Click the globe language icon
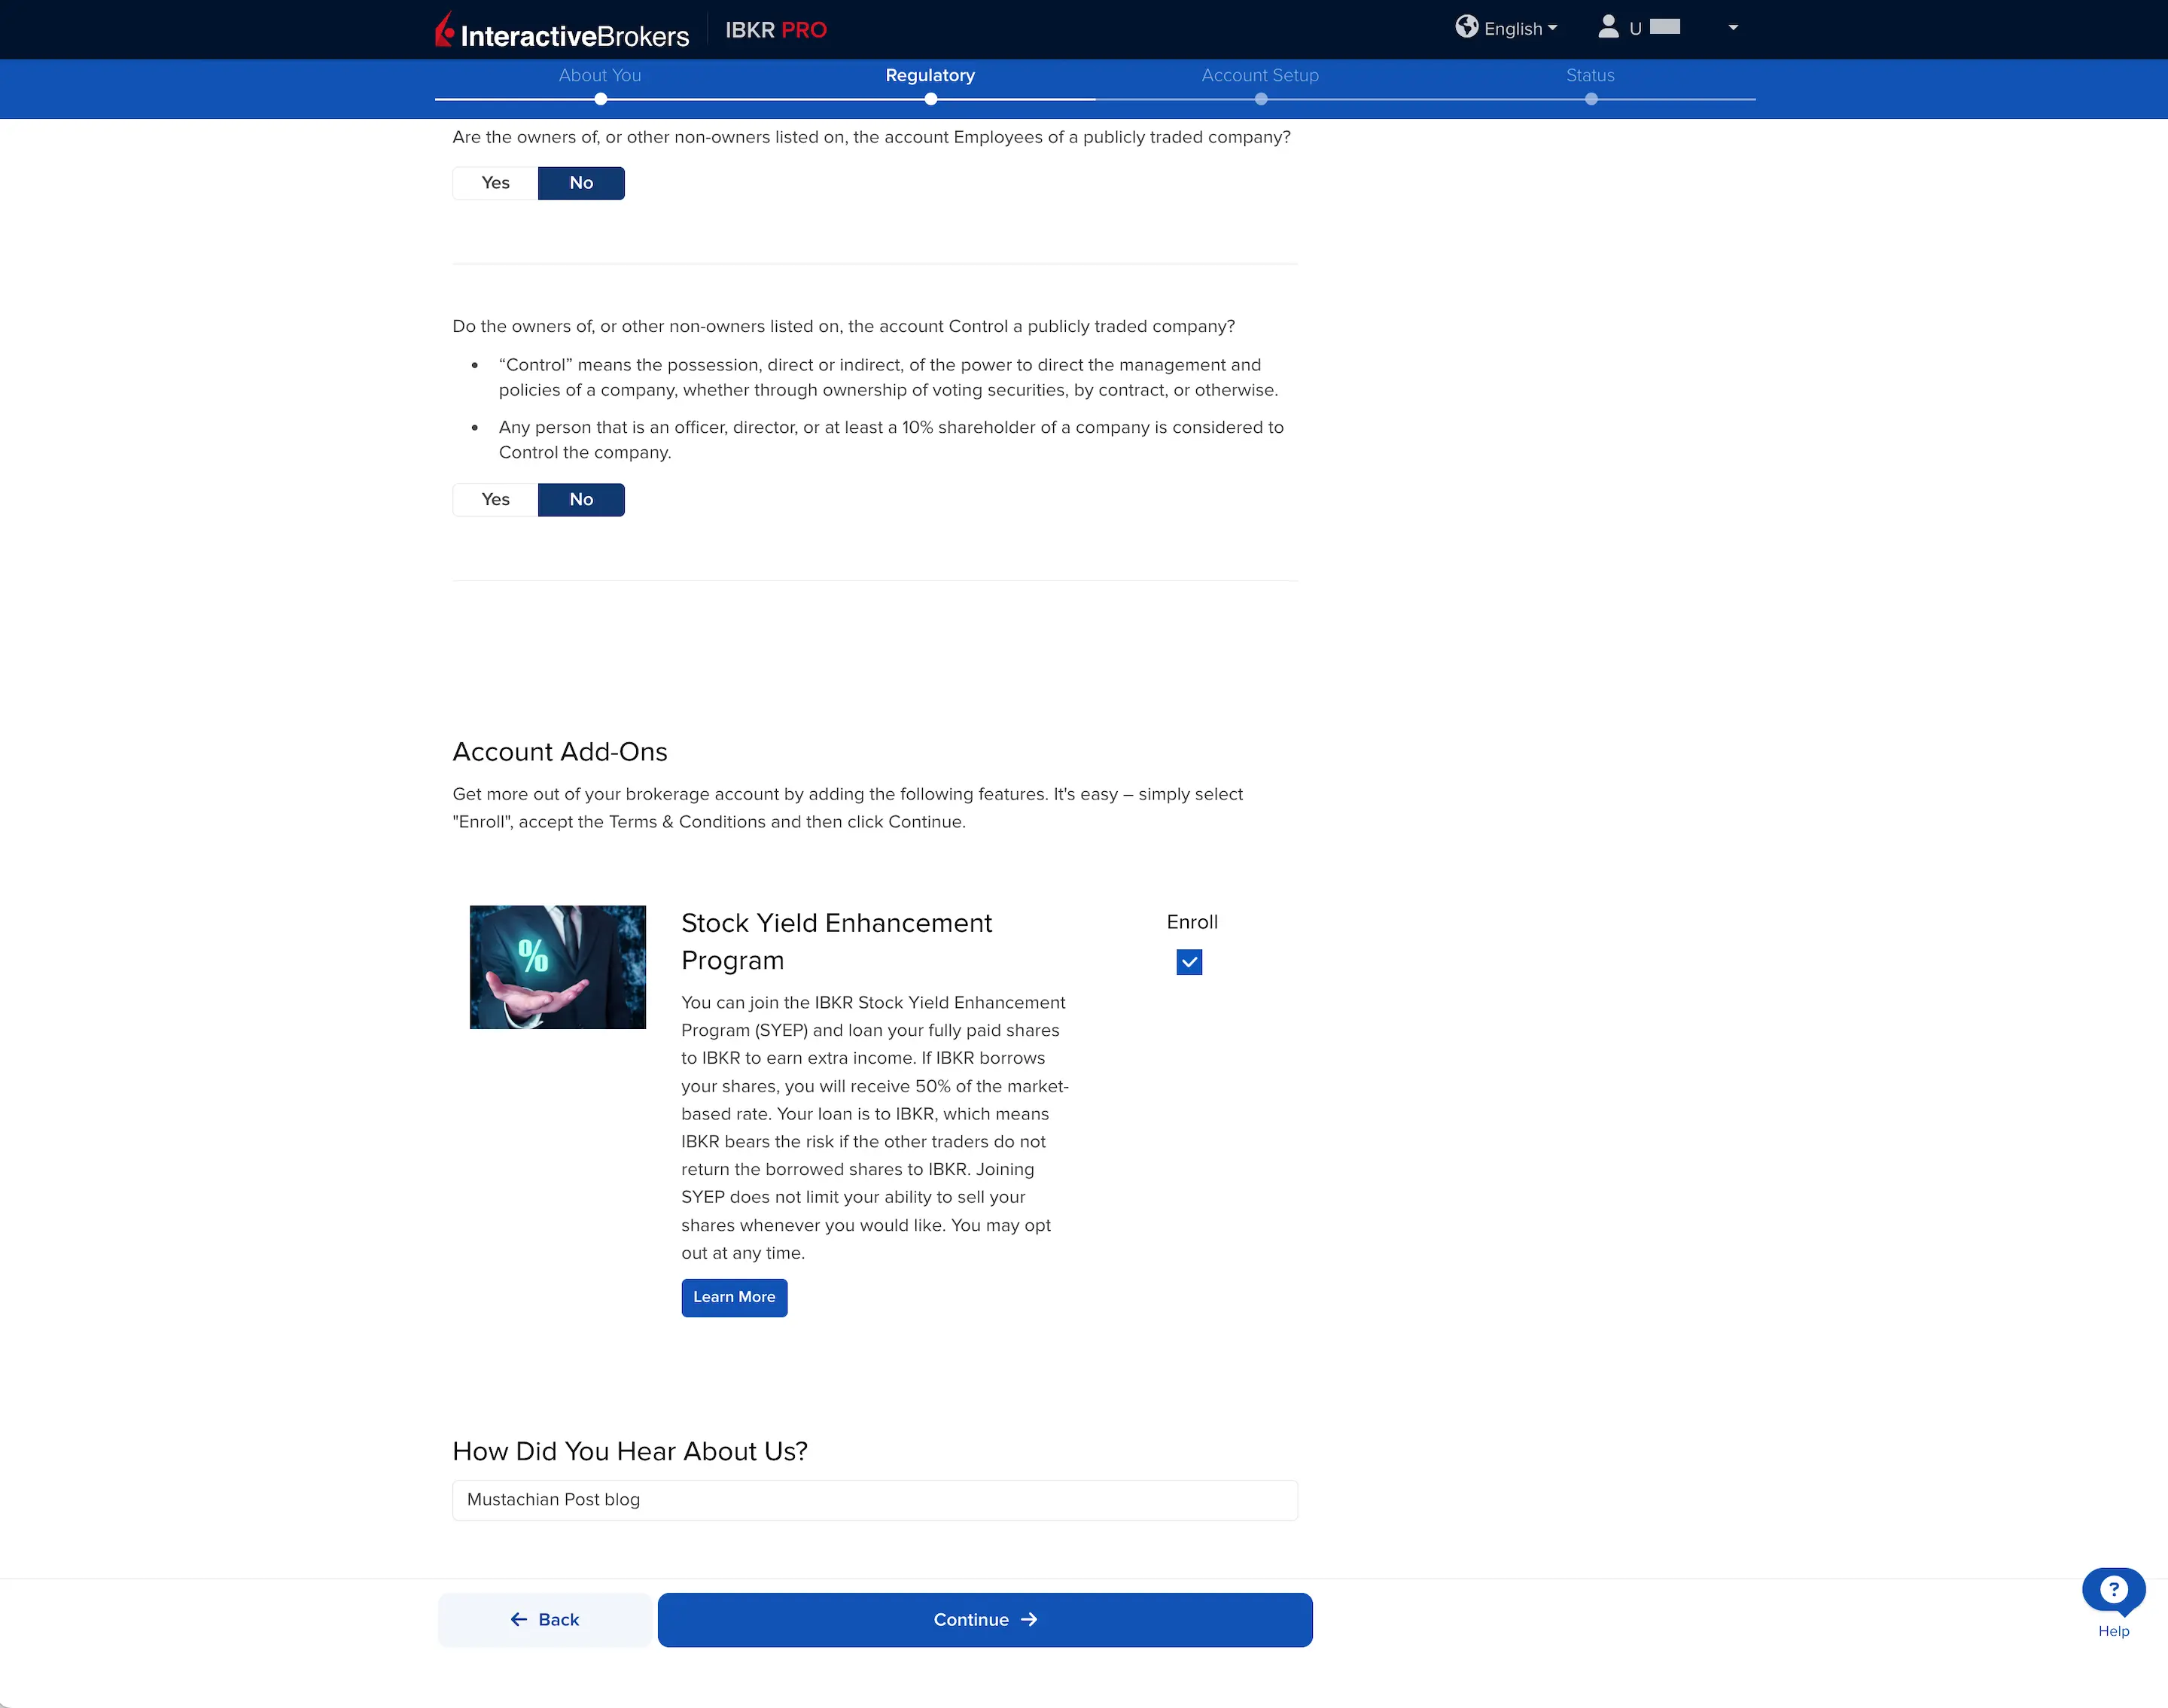 pos(1466,27)
